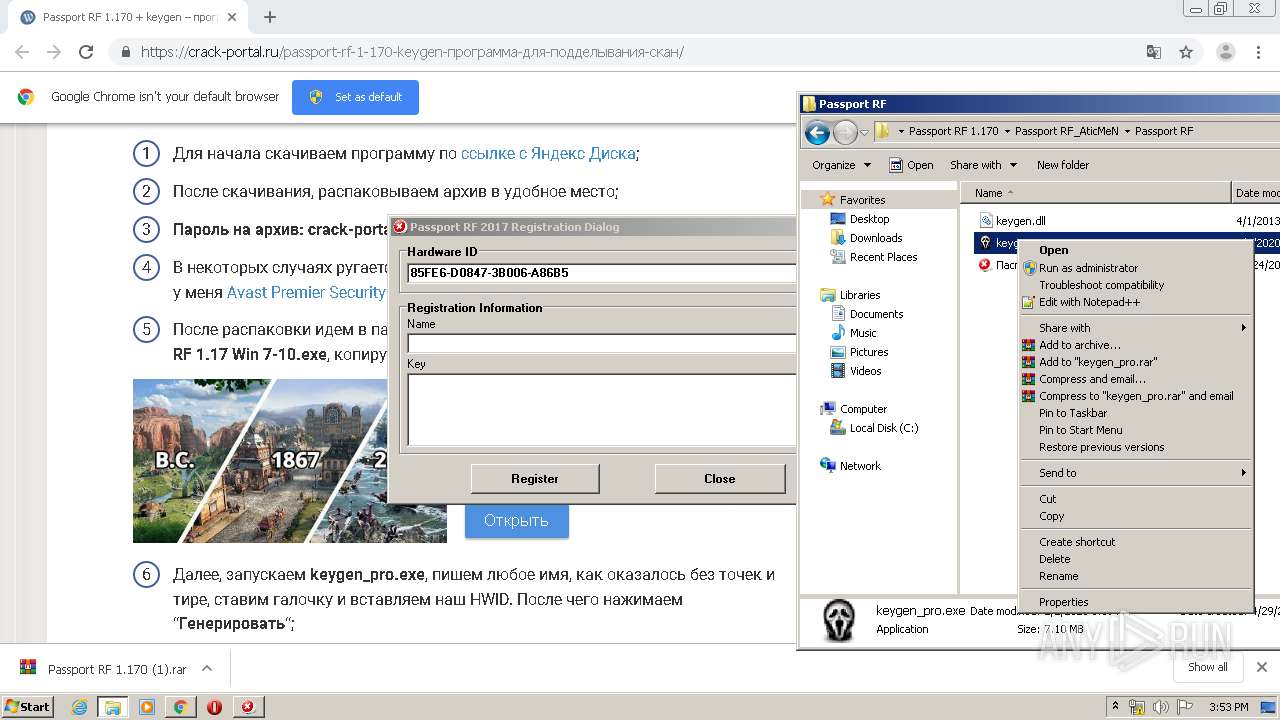Open Downloads folder in Favorites
1280x720 pixels.
pyautogui.click(x=876, y=238)
